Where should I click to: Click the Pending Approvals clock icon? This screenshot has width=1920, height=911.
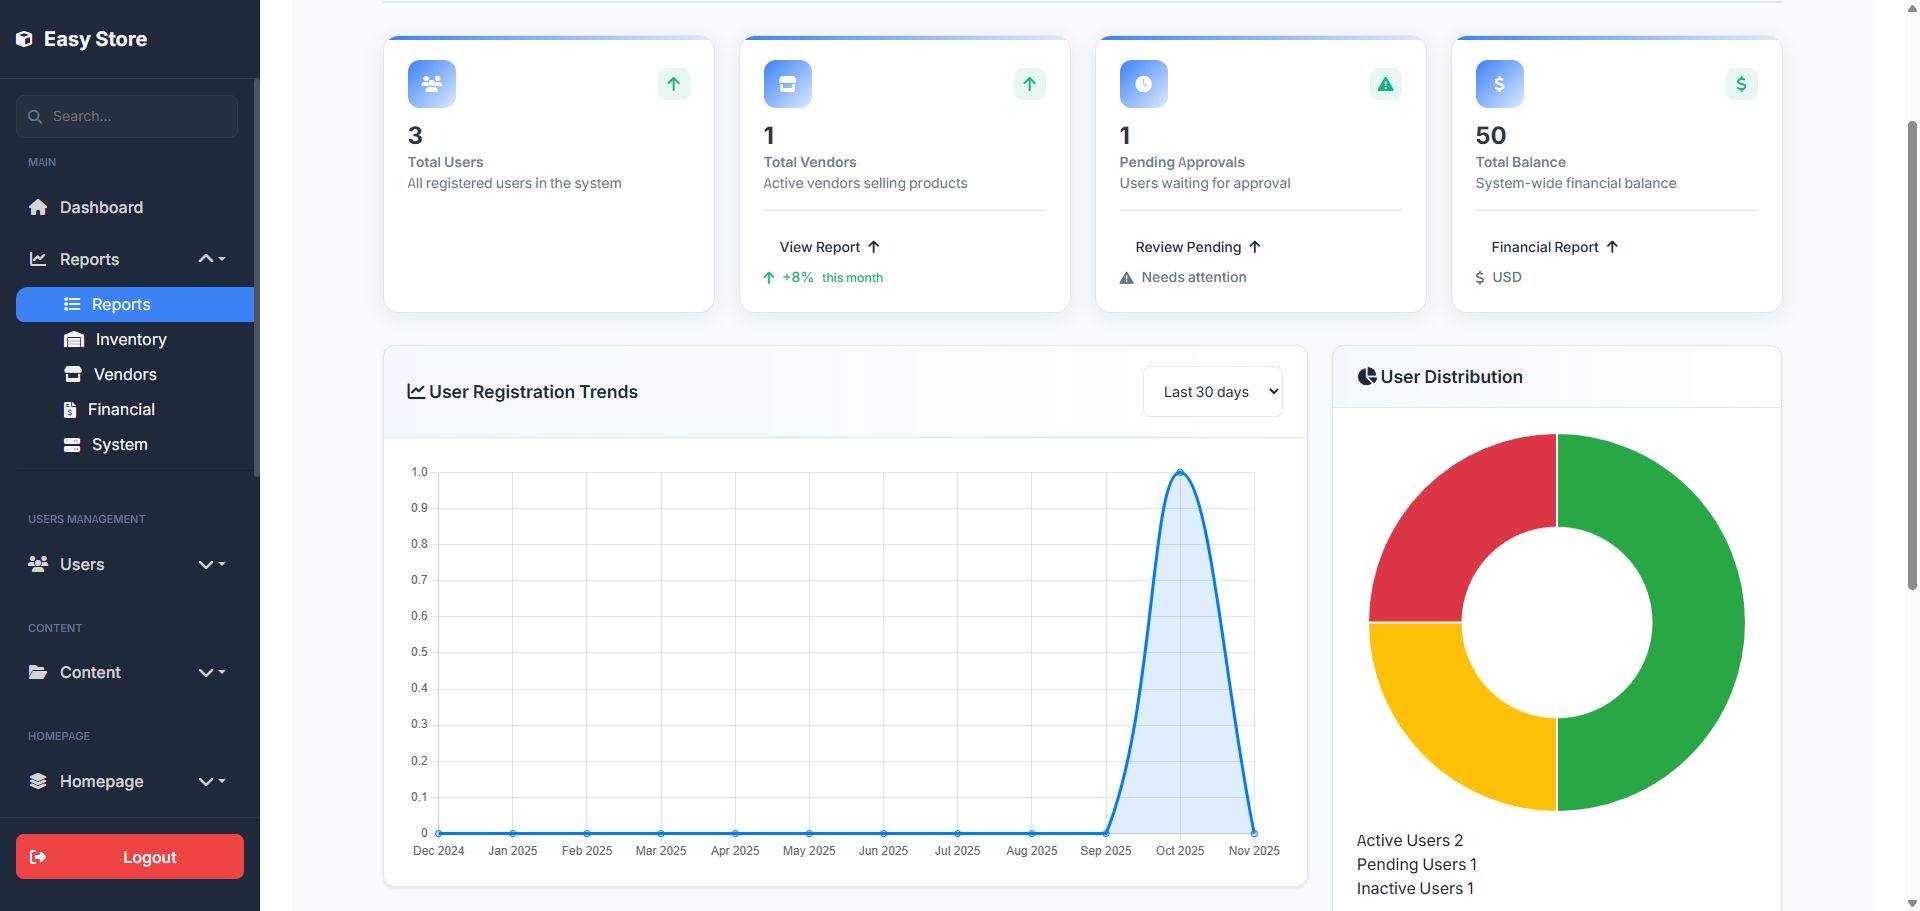pyautogui.click(x=1143, y=84)
